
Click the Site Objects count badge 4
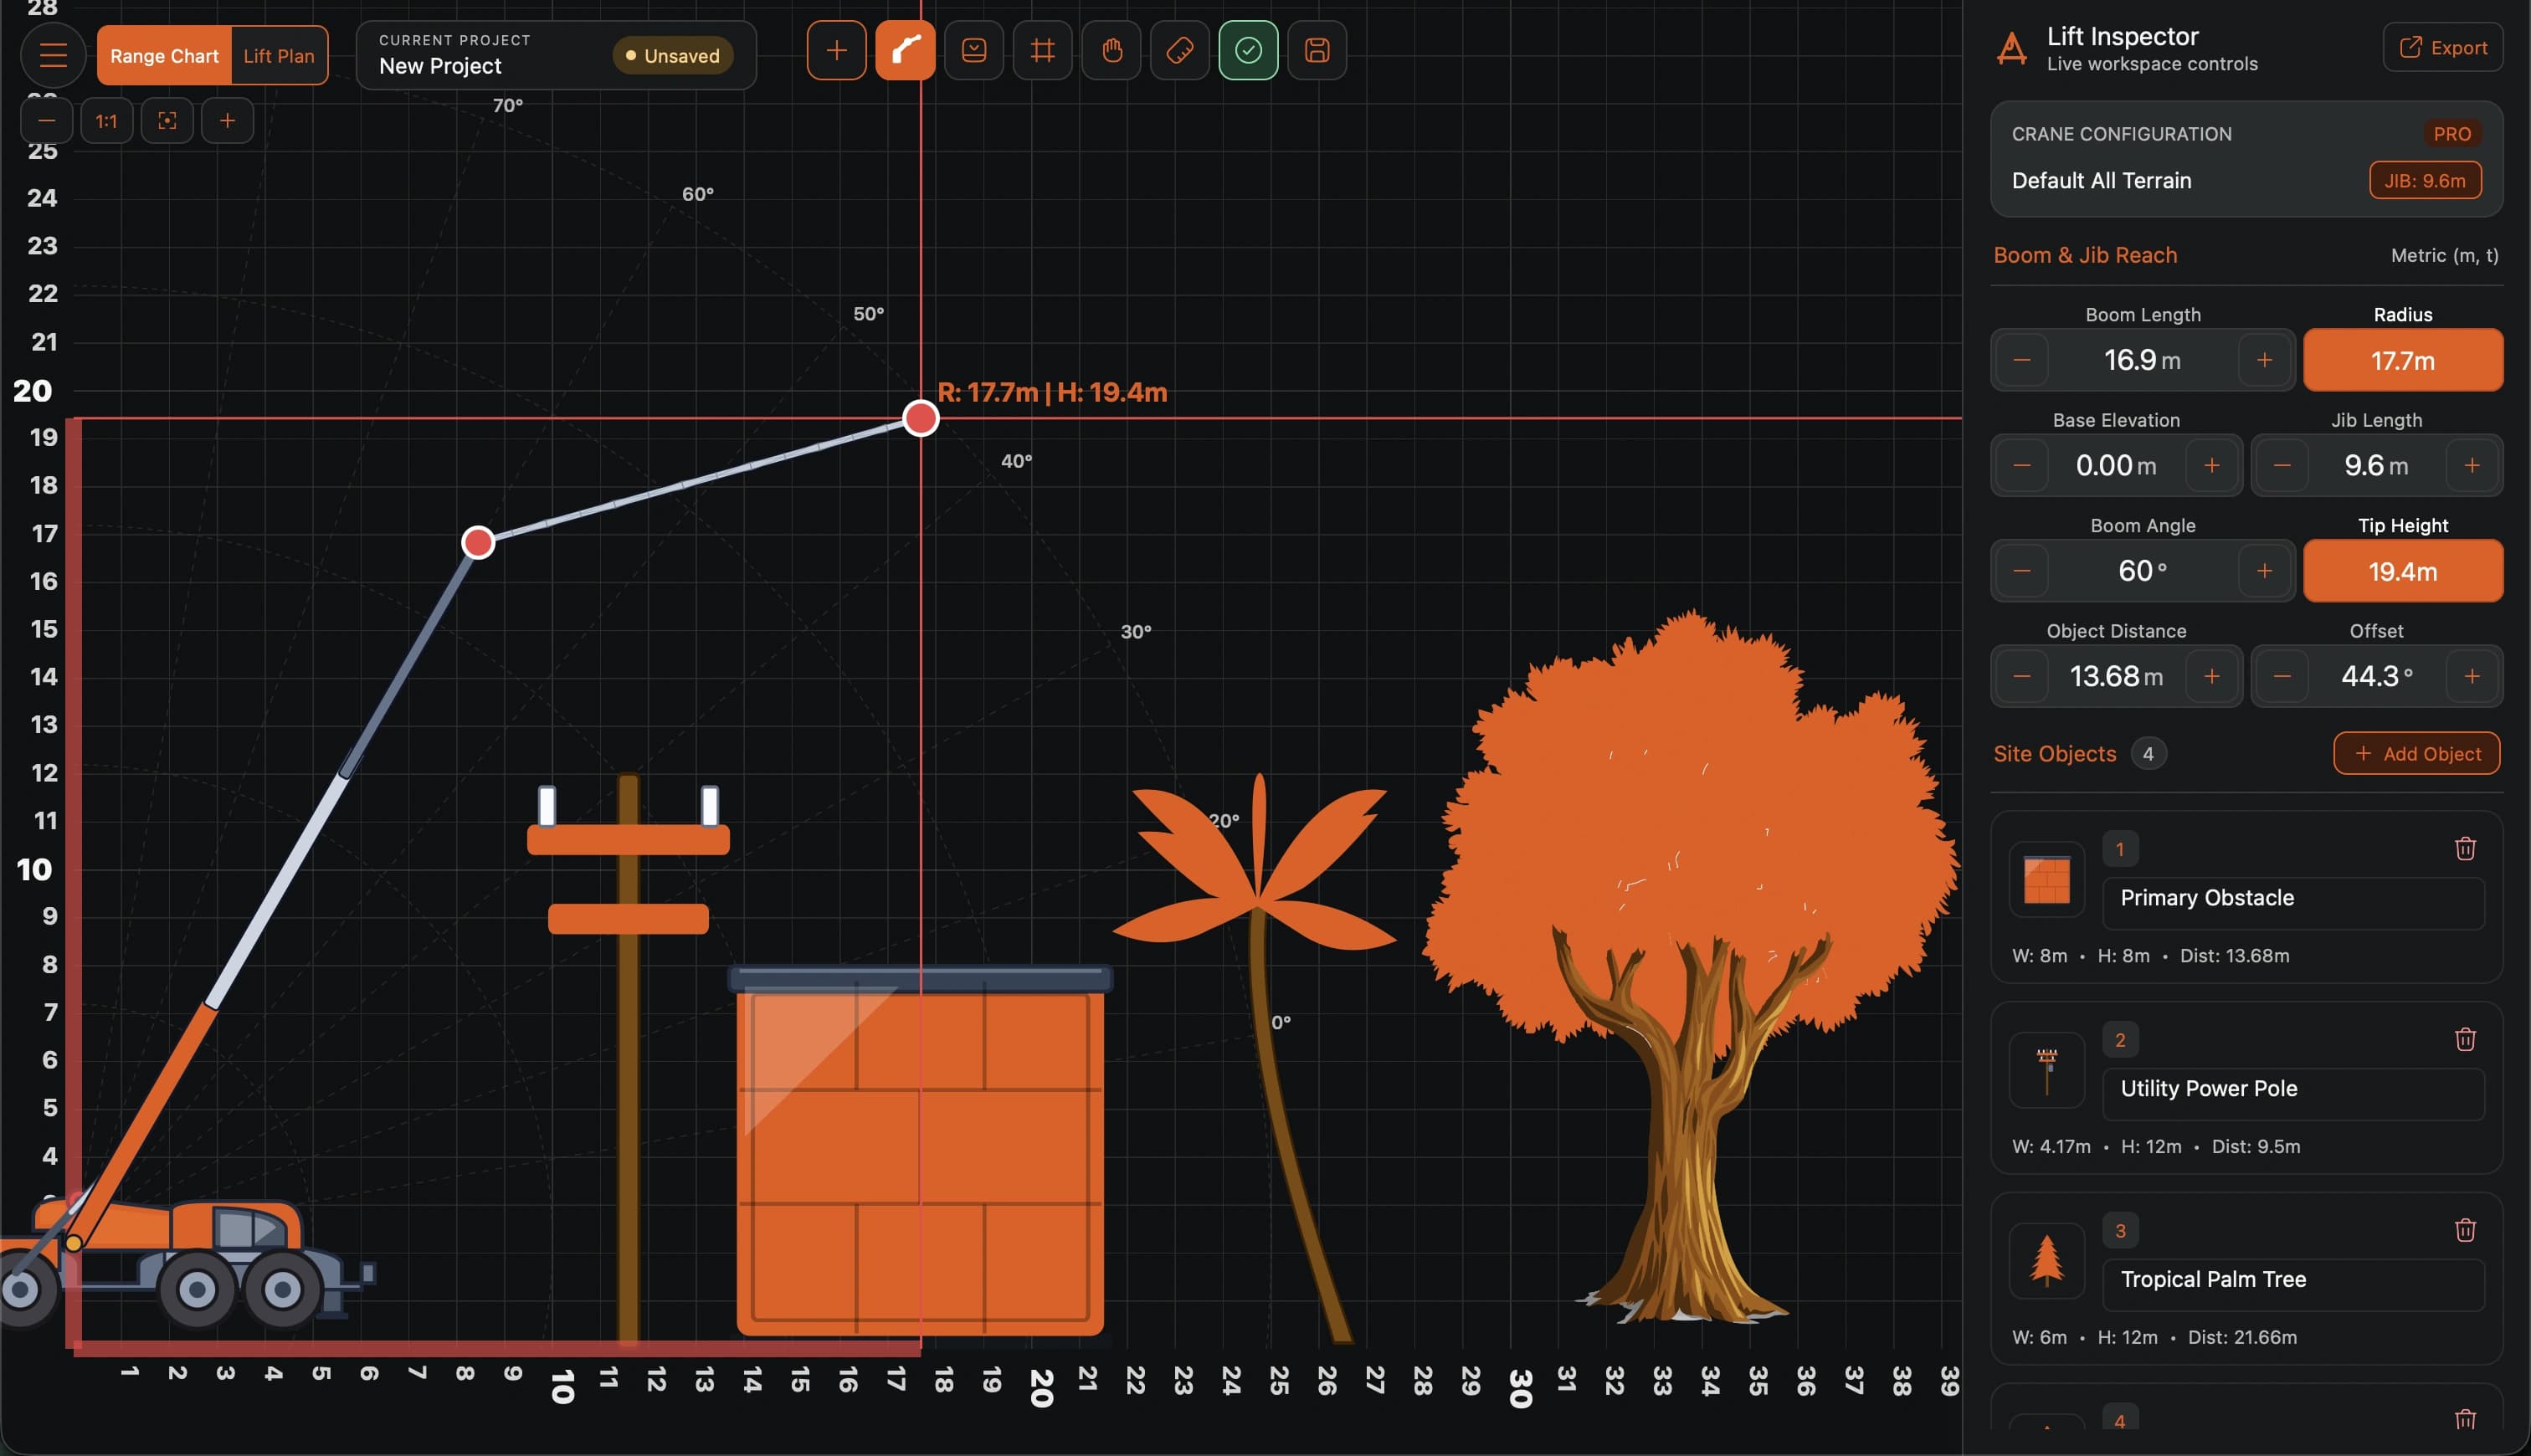[2148, 754]
